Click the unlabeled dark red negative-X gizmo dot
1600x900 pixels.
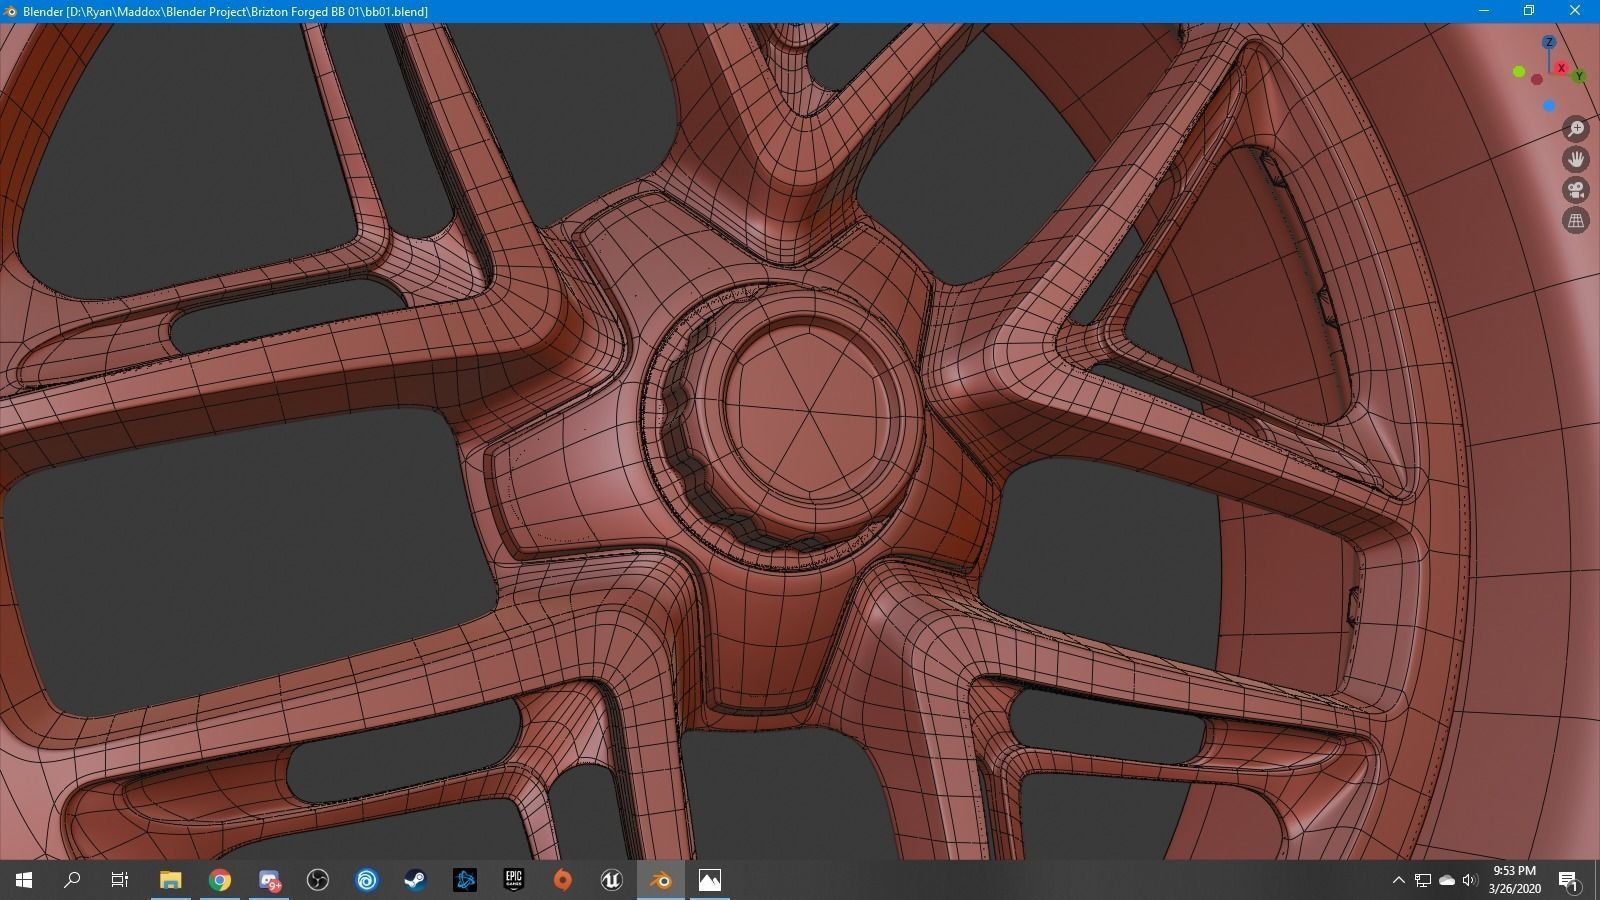(1537, 80)
